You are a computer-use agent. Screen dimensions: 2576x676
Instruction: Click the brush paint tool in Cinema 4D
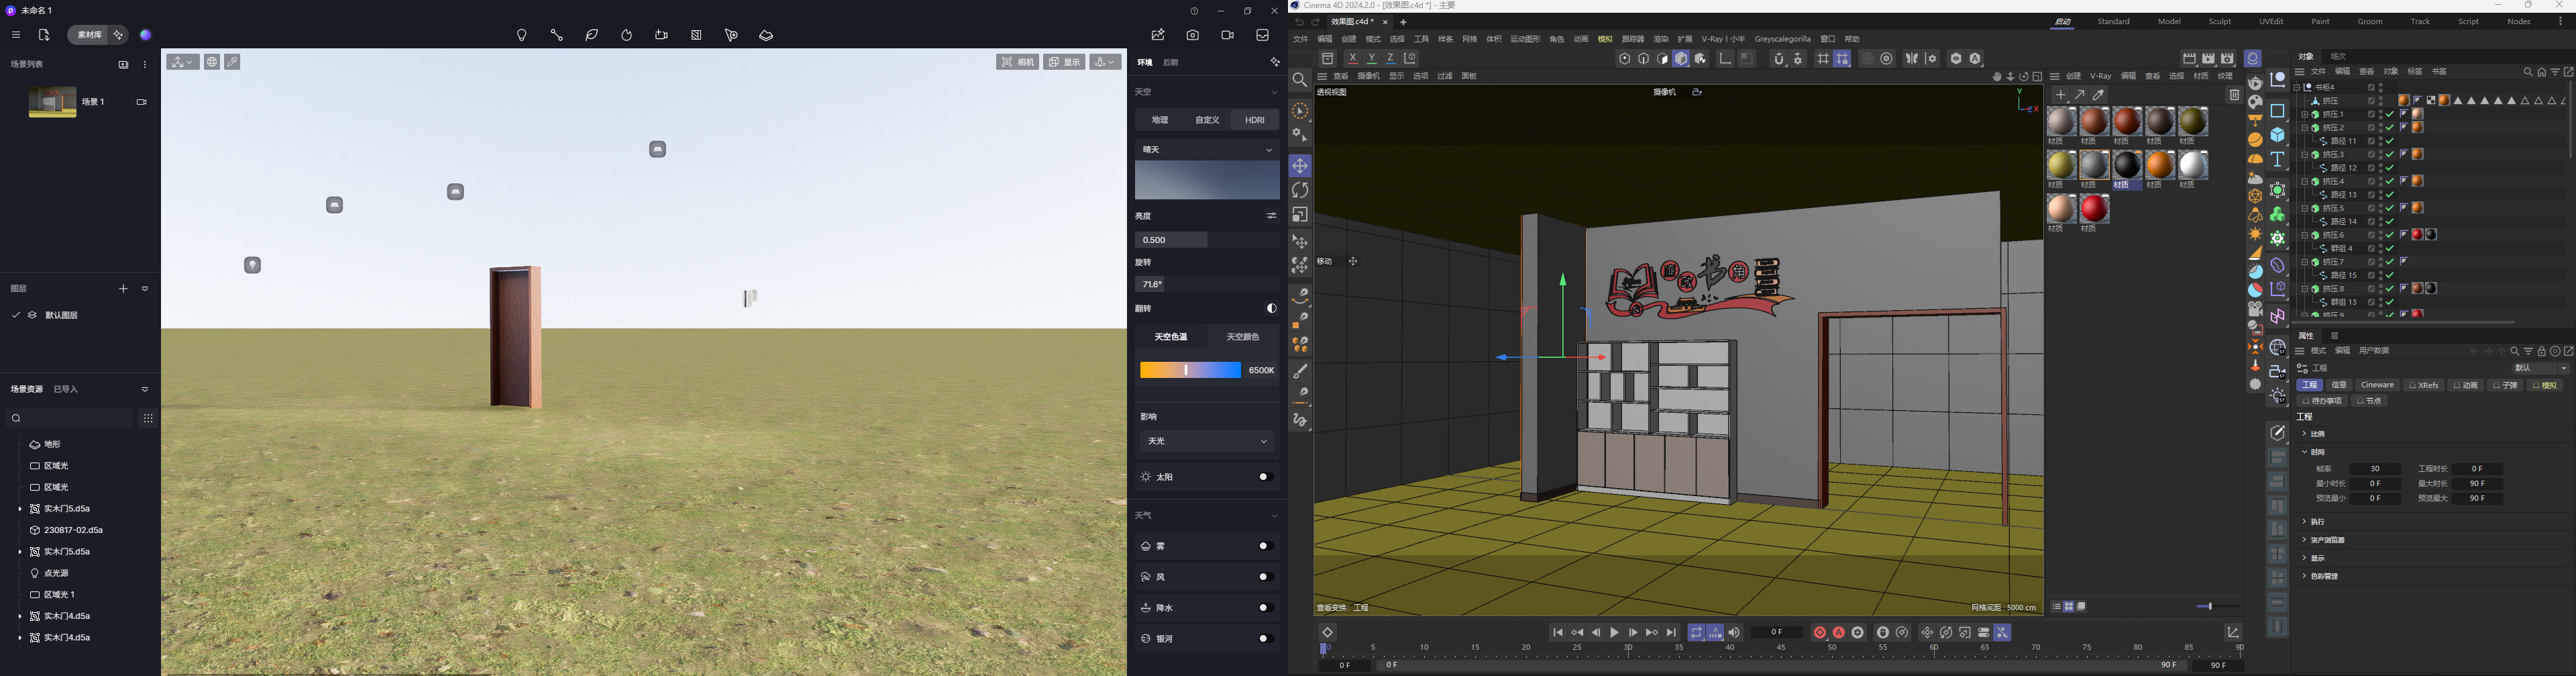(x=1300, y=372)
